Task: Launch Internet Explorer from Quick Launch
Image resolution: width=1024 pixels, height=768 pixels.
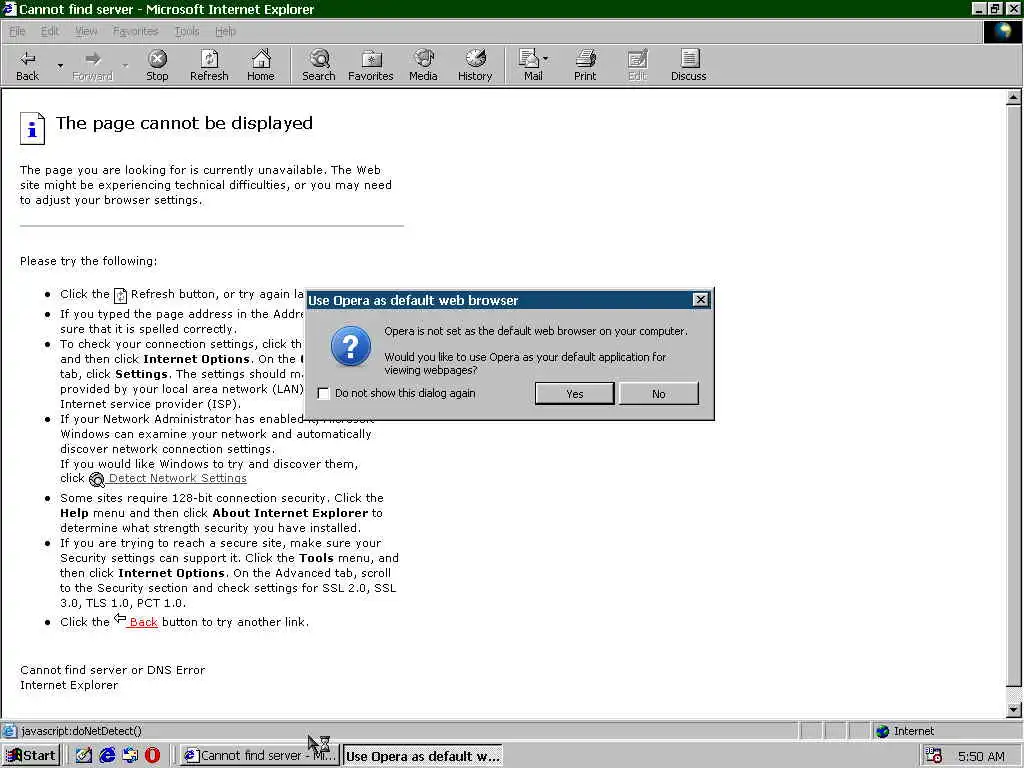Action: point(107,756)
